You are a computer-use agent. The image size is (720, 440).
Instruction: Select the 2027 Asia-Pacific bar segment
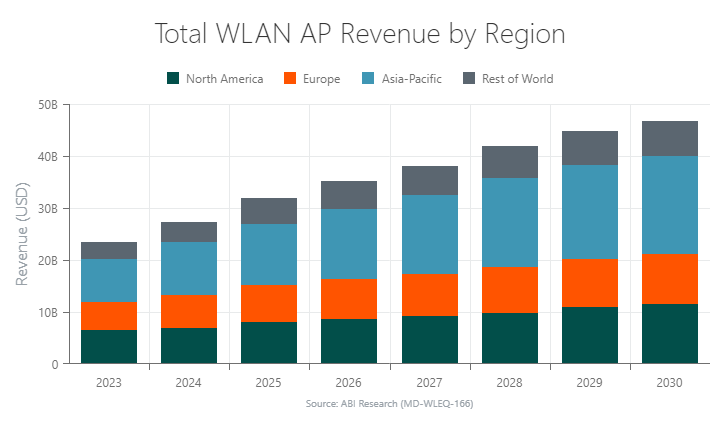point(430,234)
